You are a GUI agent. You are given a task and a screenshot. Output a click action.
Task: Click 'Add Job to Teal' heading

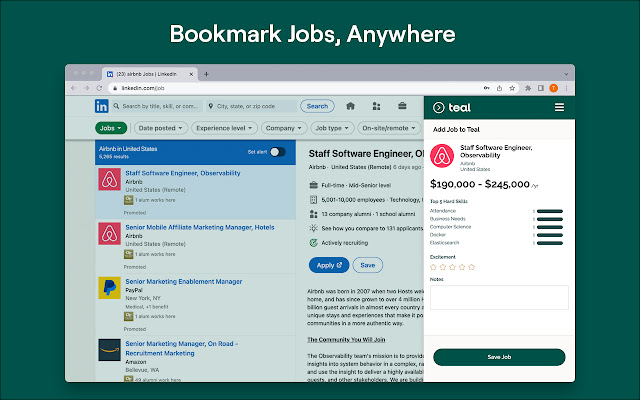tap(456, 129)
